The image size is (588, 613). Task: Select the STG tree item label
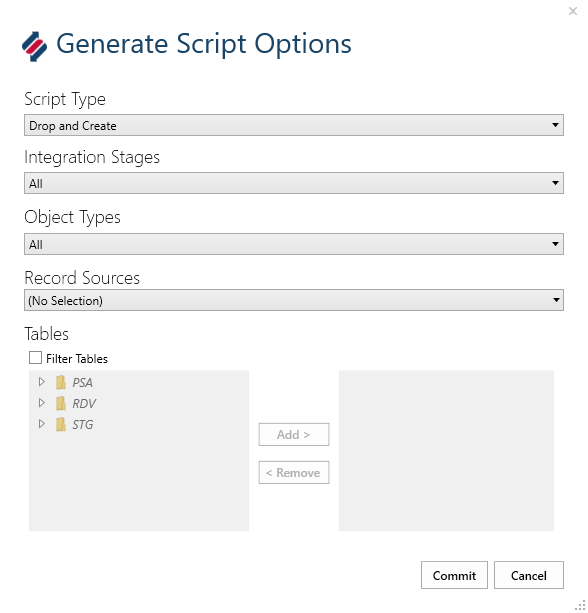click(83, 425)
